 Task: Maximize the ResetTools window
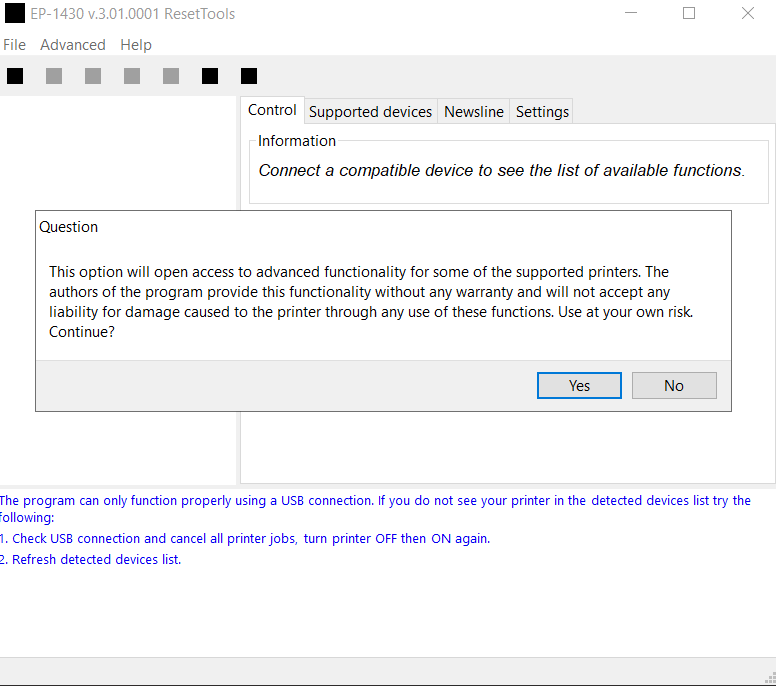(689, 14)
